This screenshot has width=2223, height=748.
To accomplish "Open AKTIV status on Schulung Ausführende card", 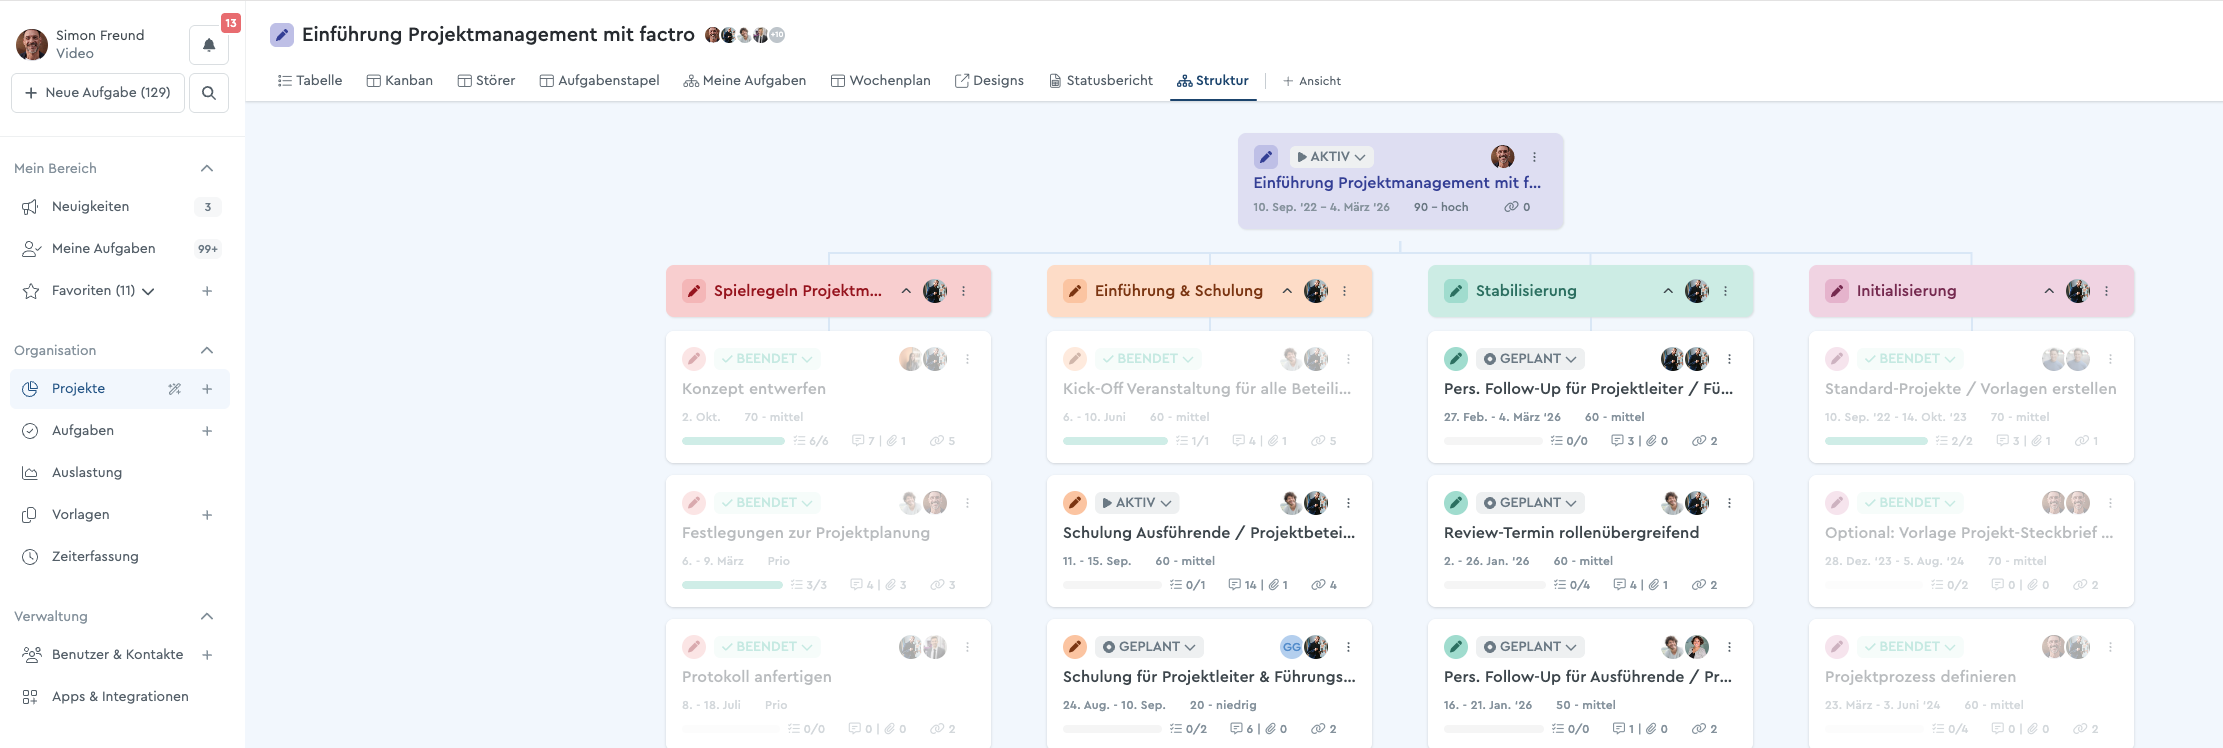I will click(1137, 503).
